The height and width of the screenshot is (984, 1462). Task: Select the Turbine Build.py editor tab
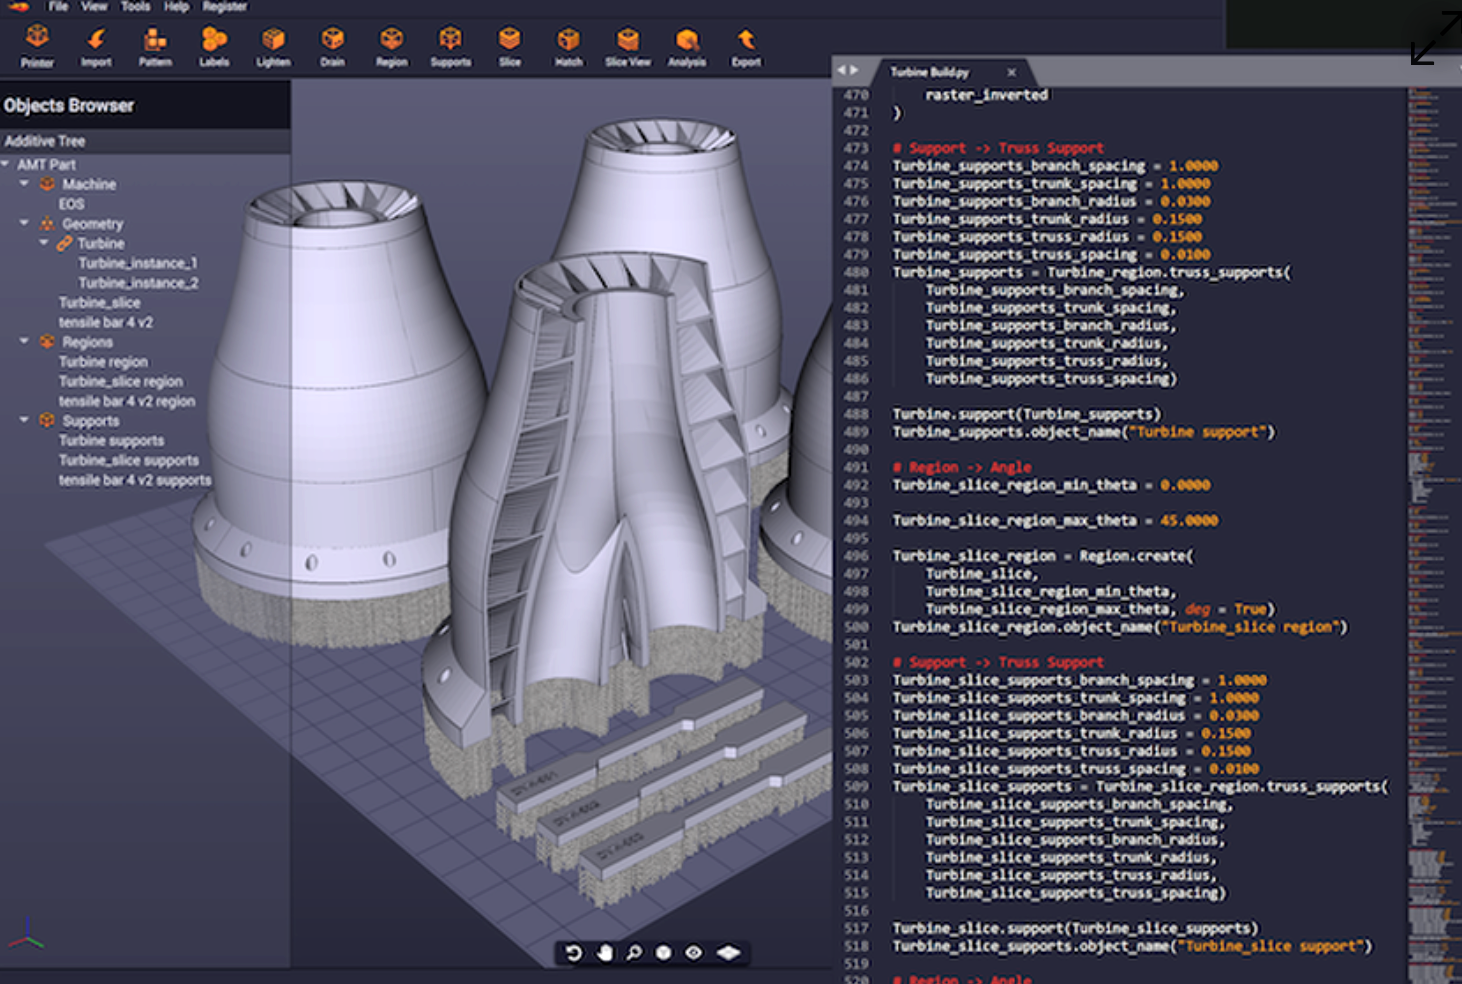930,72
